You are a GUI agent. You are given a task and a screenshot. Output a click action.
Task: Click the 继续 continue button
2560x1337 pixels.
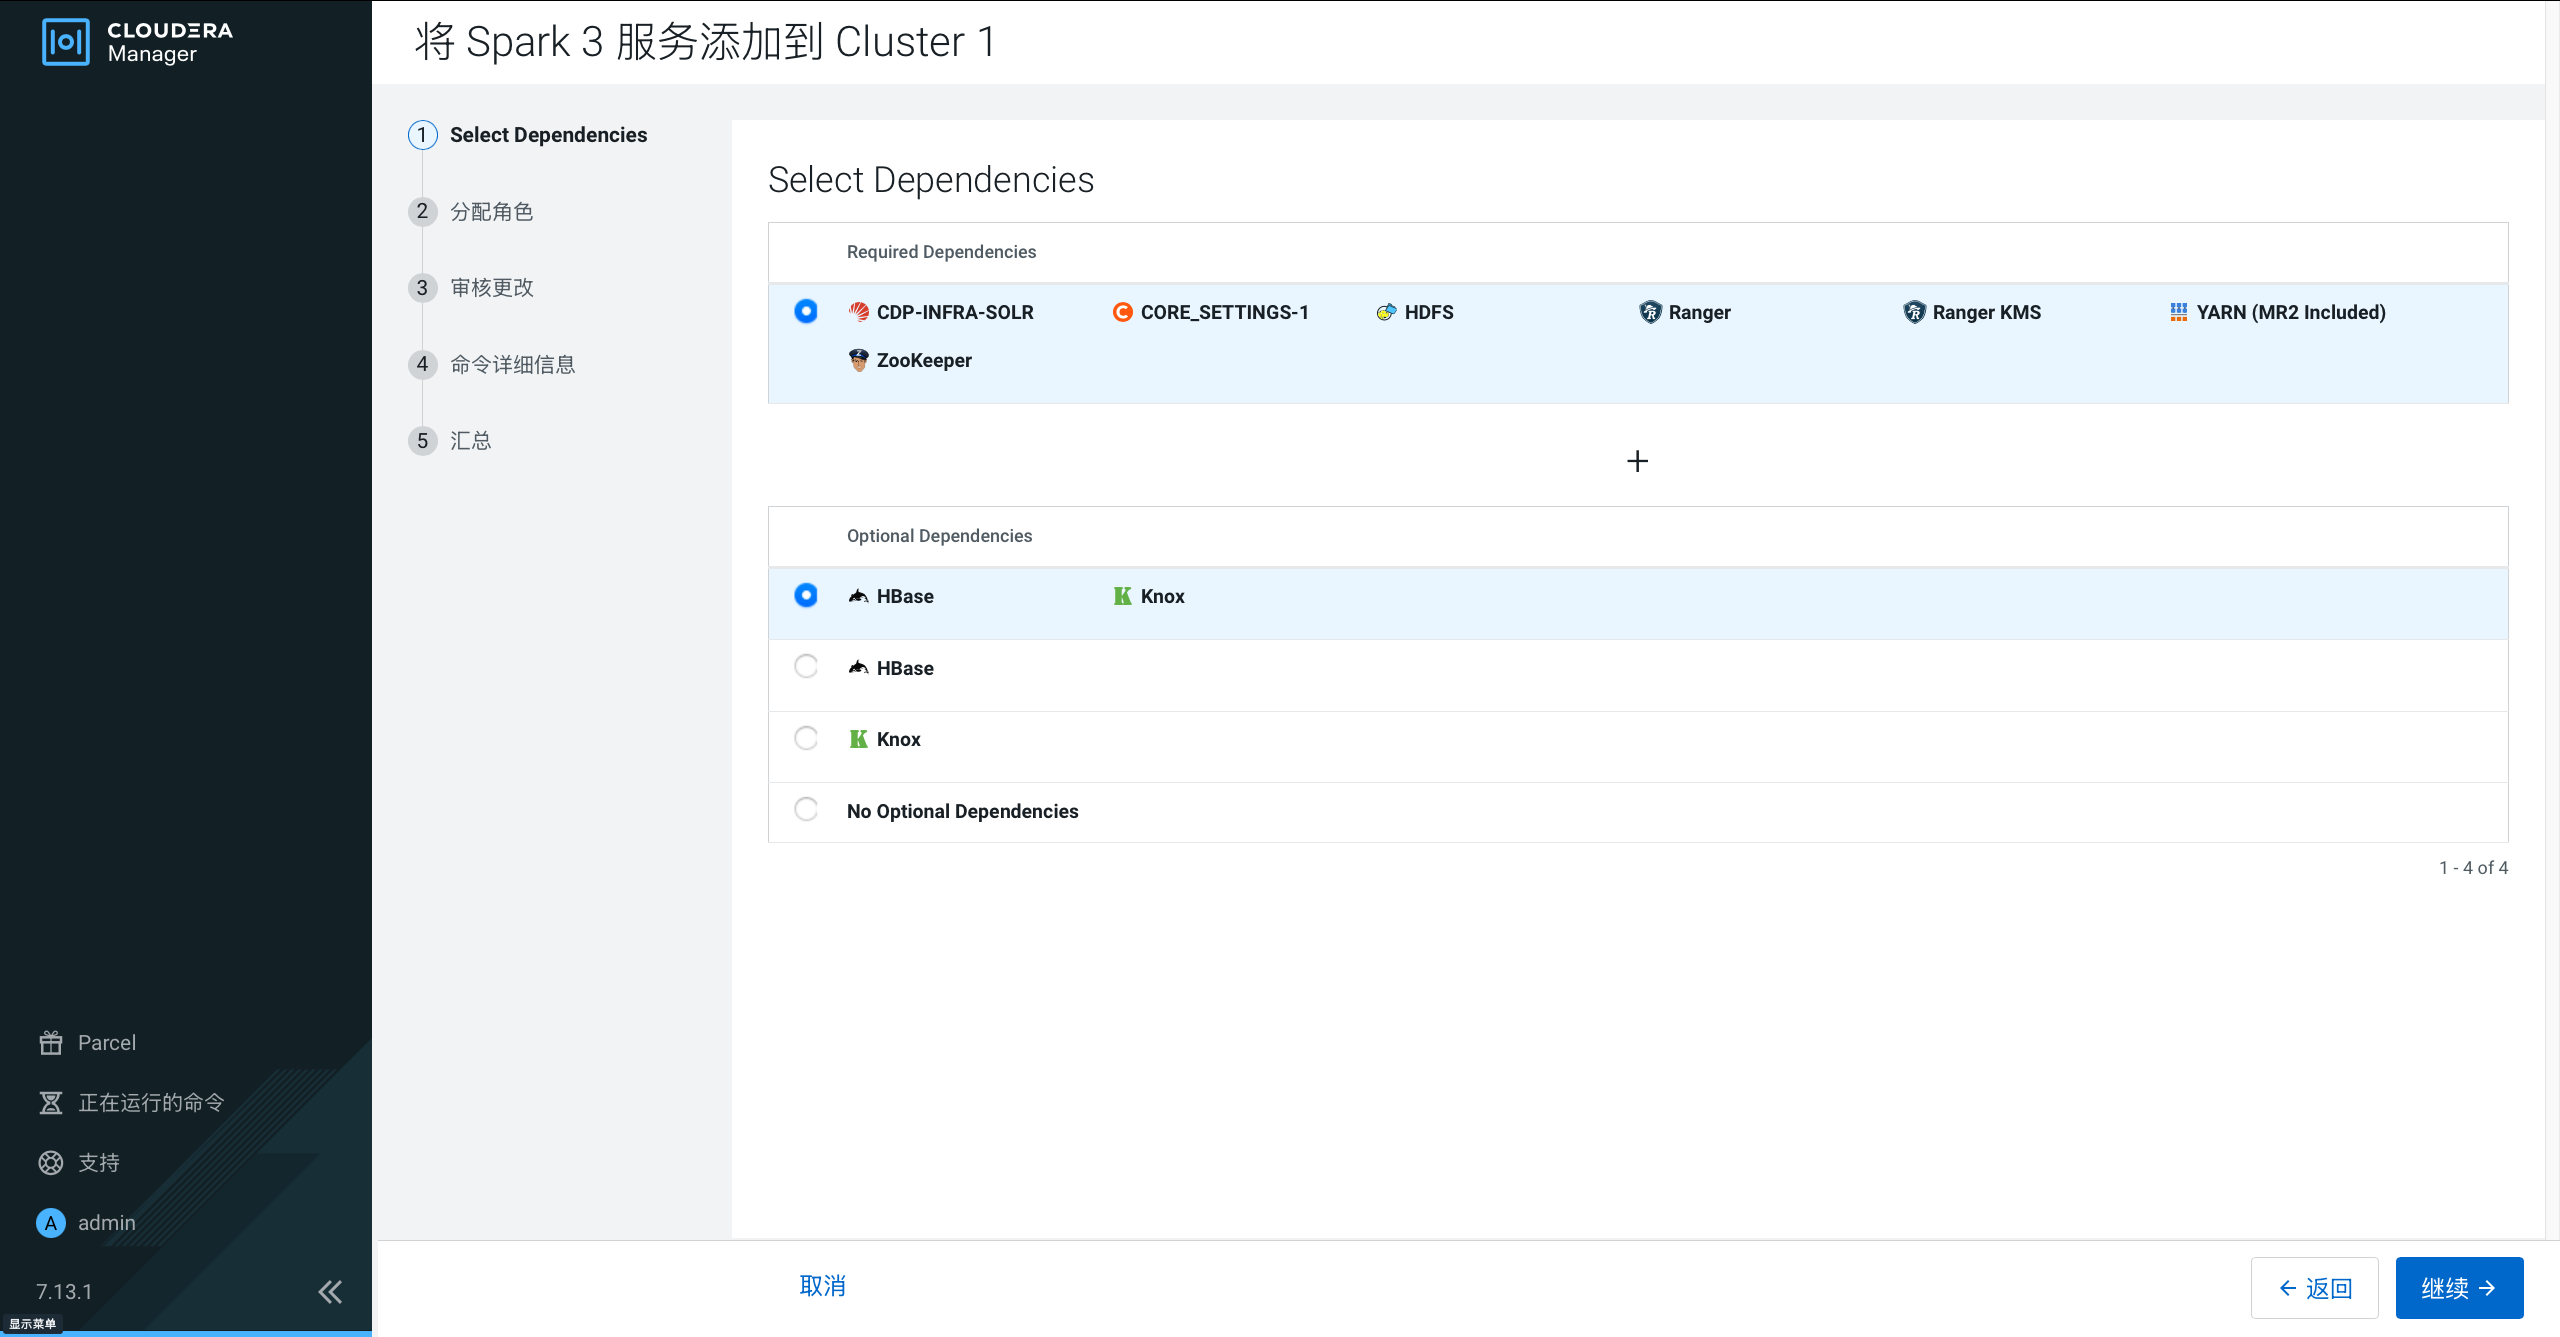(2458, 1288)
